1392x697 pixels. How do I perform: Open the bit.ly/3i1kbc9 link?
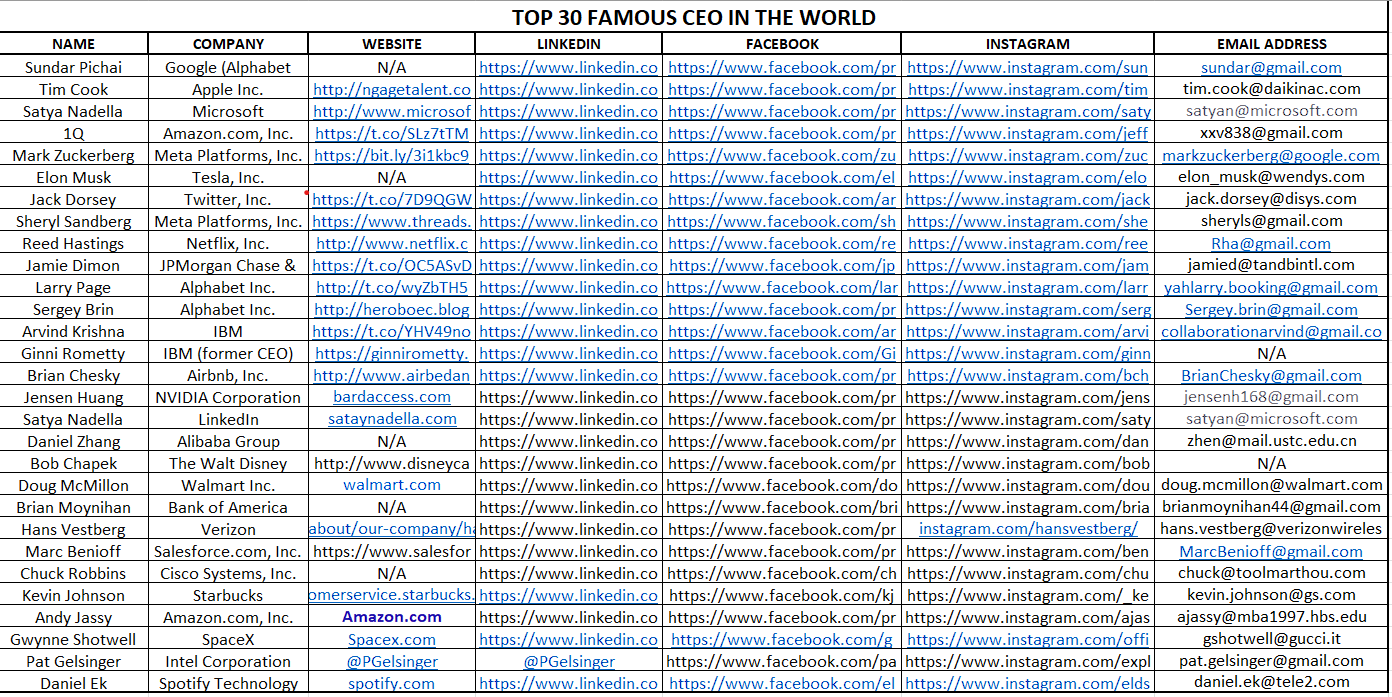tap(392, 155)
